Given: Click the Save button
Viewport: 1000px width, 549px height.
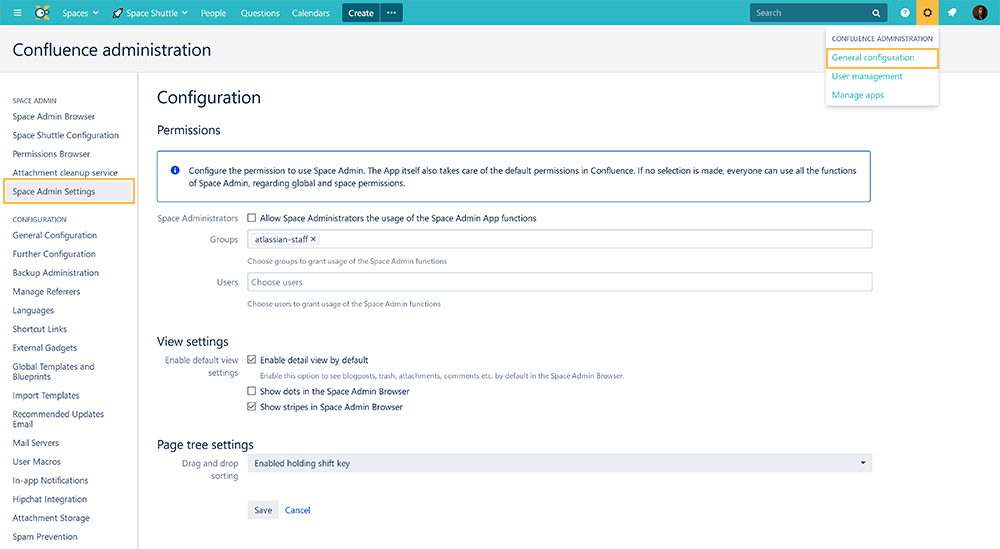Looking at the screenshot, I should tap(263, 510).
